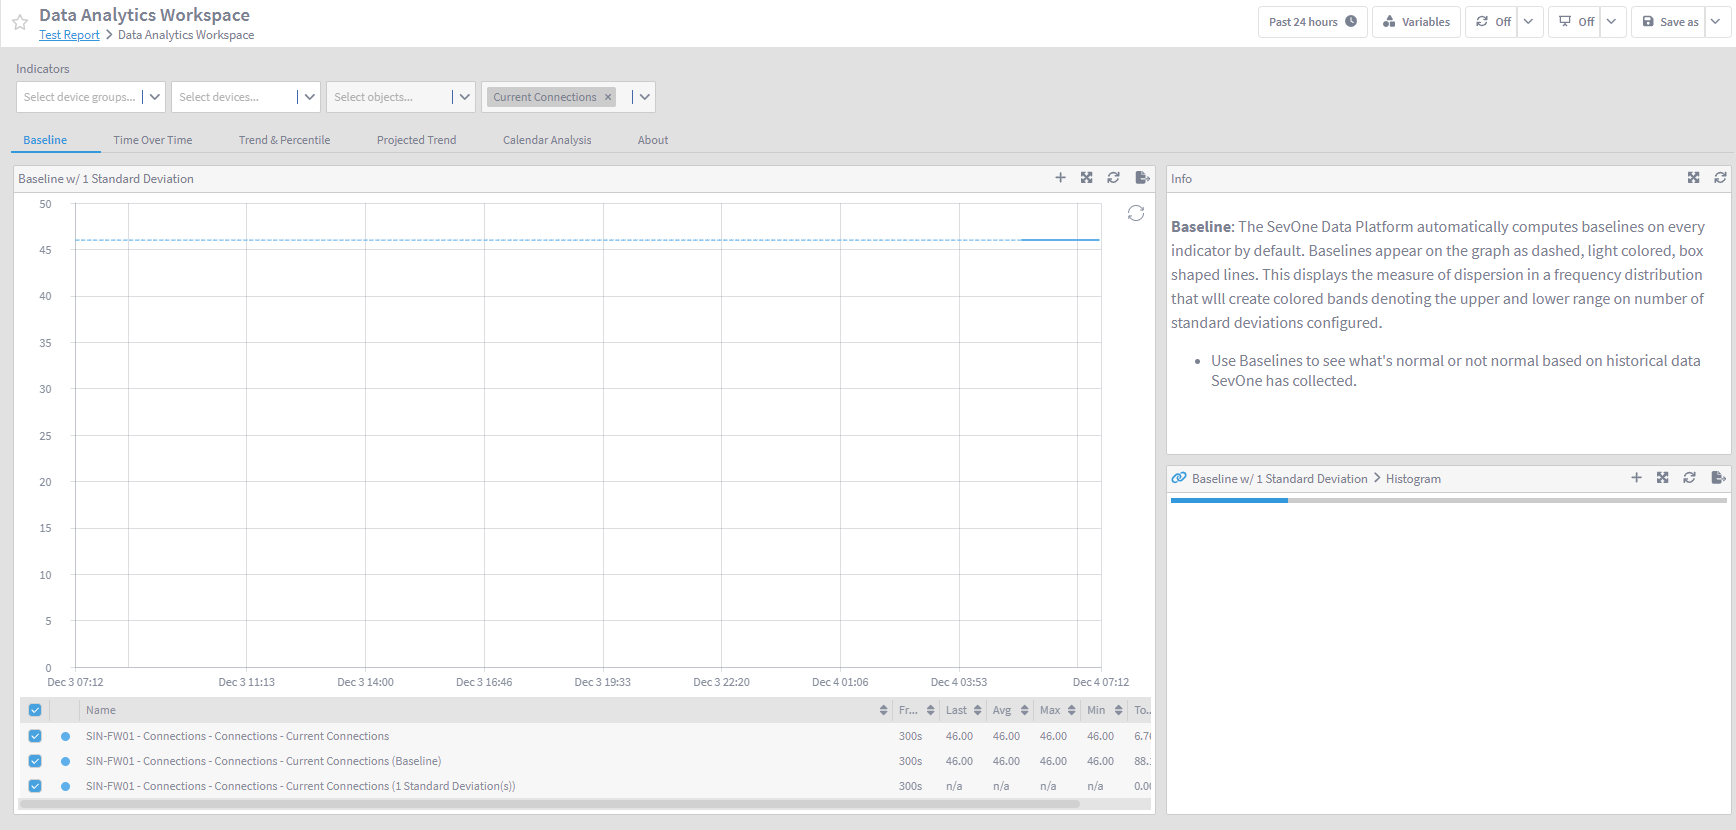Click the color dot for Current Connections series

click(x=66, y=736)
